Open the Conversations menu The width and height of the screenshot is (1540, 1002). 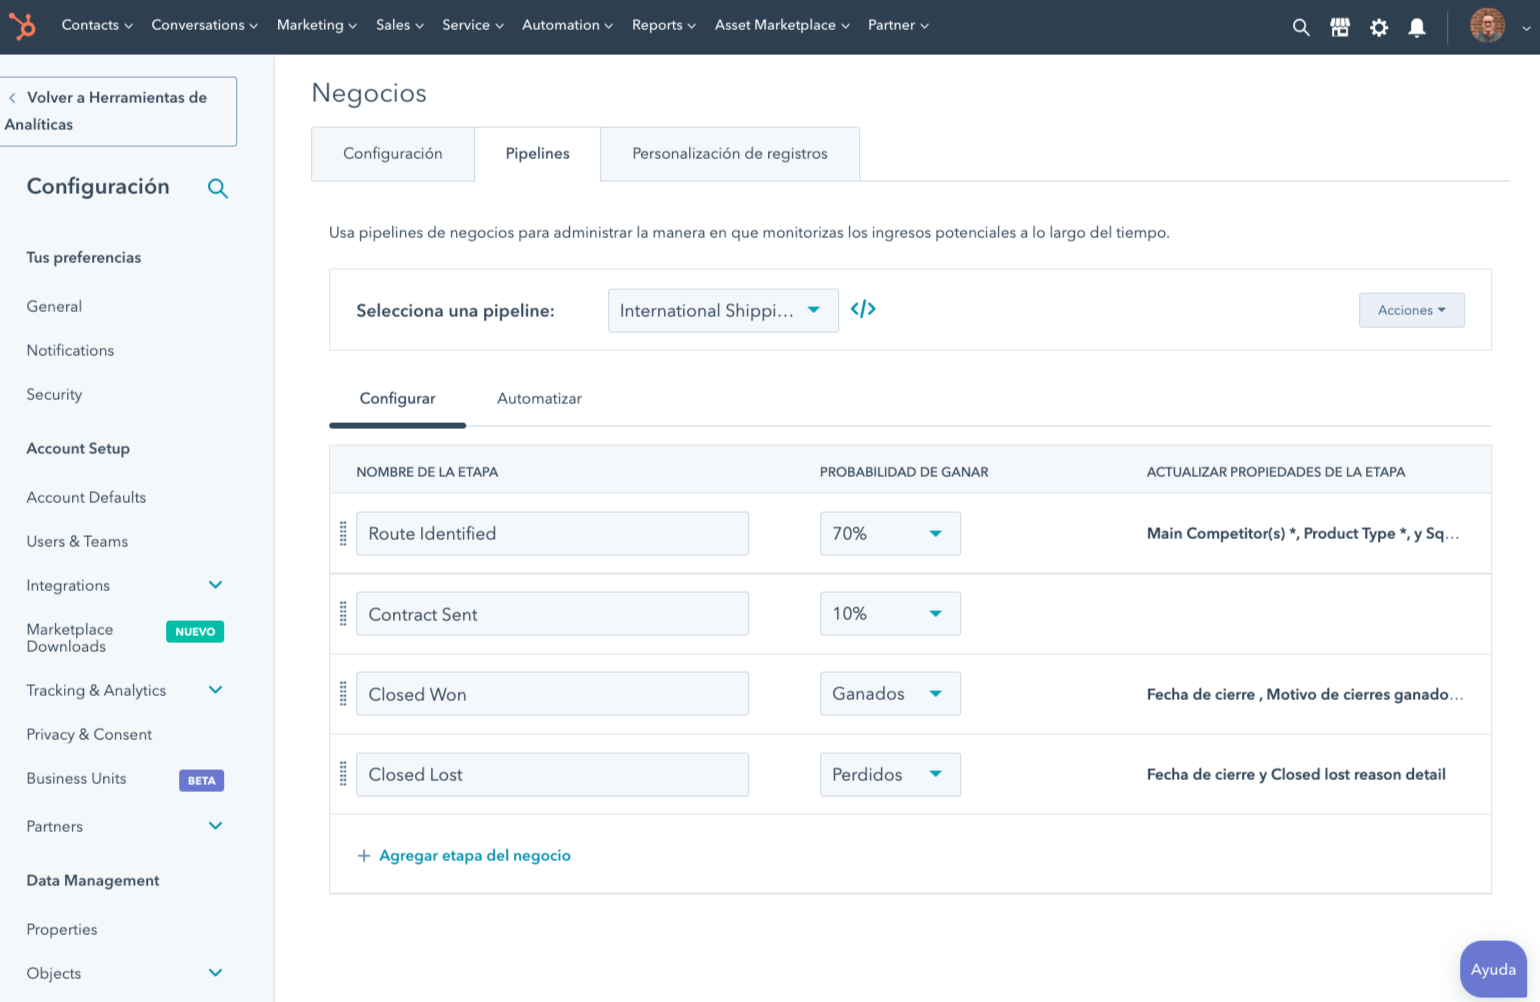204,25
